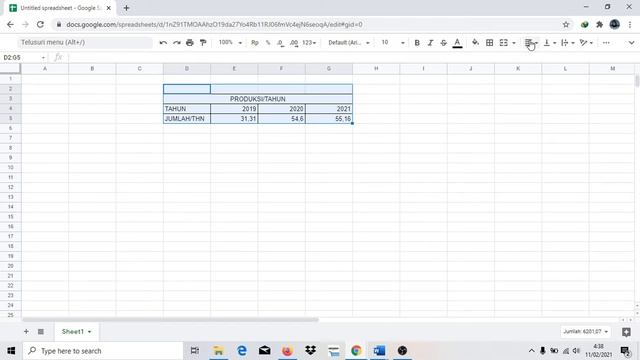This screenshot has height=360, width=640.
Task: Select row 10 header
Action: pyautogui.click(x=10, y=167)
